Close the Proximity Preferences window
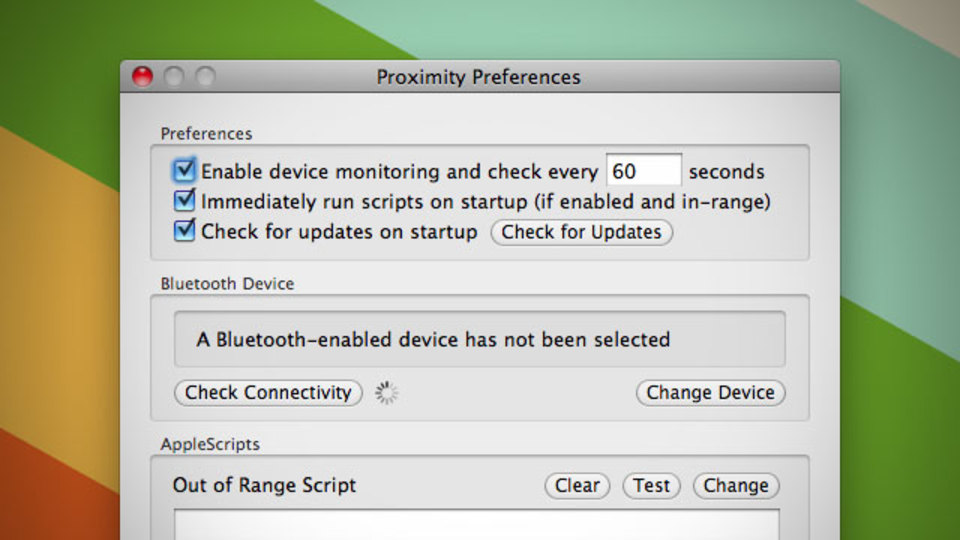Image resolution: width=960 pixels, height=540 pixels. pyautogui.click(x=142, y=77)
